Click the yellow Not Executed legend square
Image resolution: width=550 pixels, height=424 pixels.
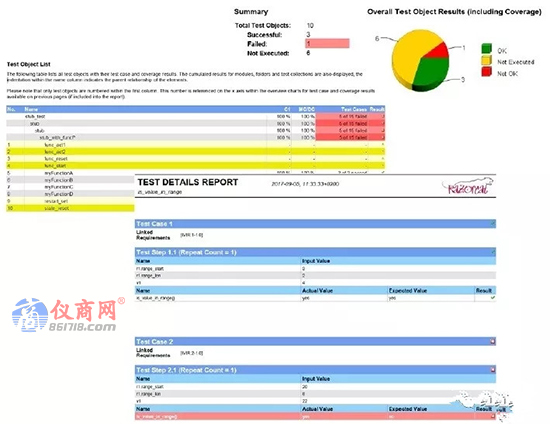[x=486, y=60]
